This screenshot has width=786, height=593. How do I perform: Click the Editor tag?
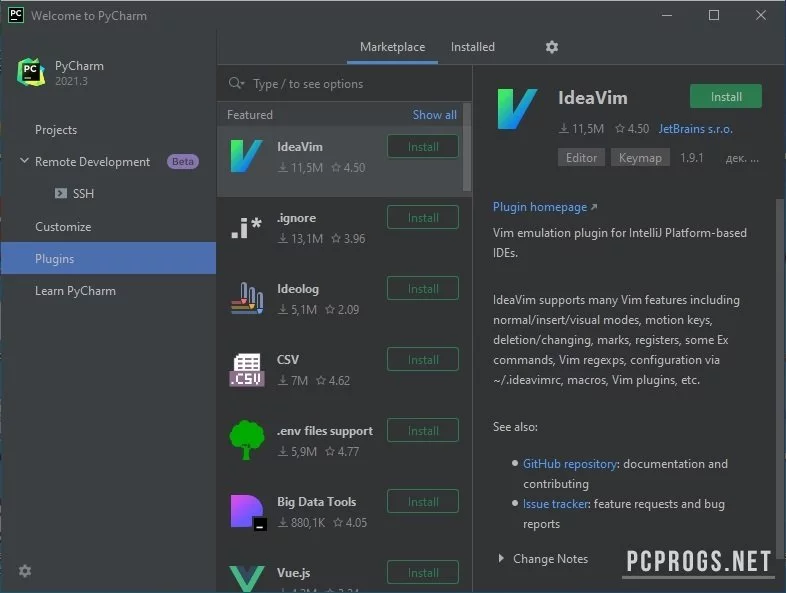click(581, 158)
